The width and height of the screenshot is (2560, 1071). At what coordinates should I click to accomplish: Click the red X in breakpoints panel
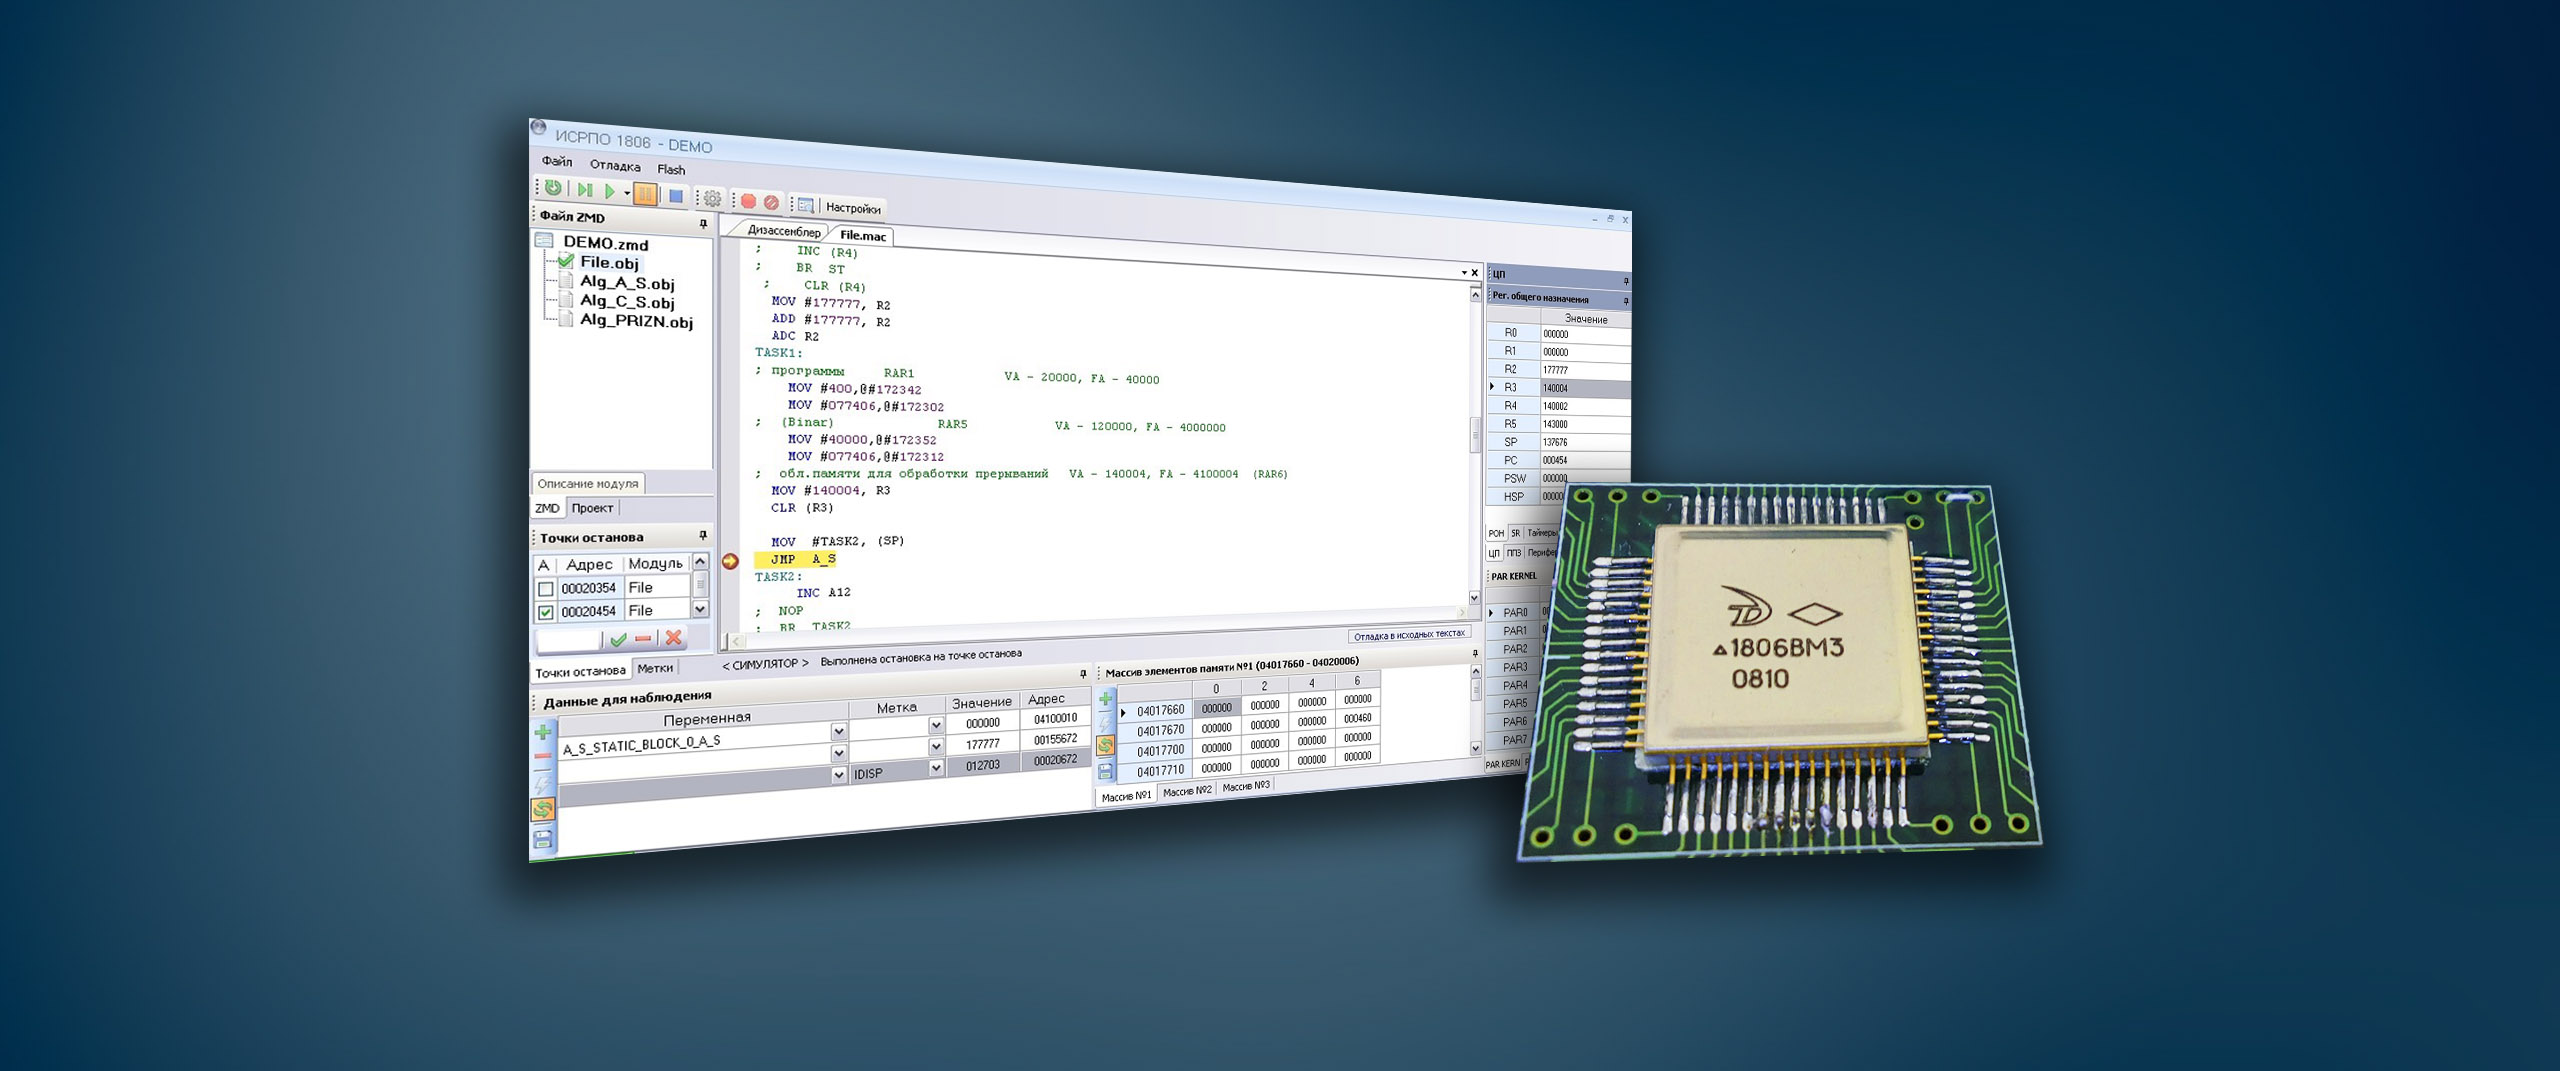[x=673, y=637]
